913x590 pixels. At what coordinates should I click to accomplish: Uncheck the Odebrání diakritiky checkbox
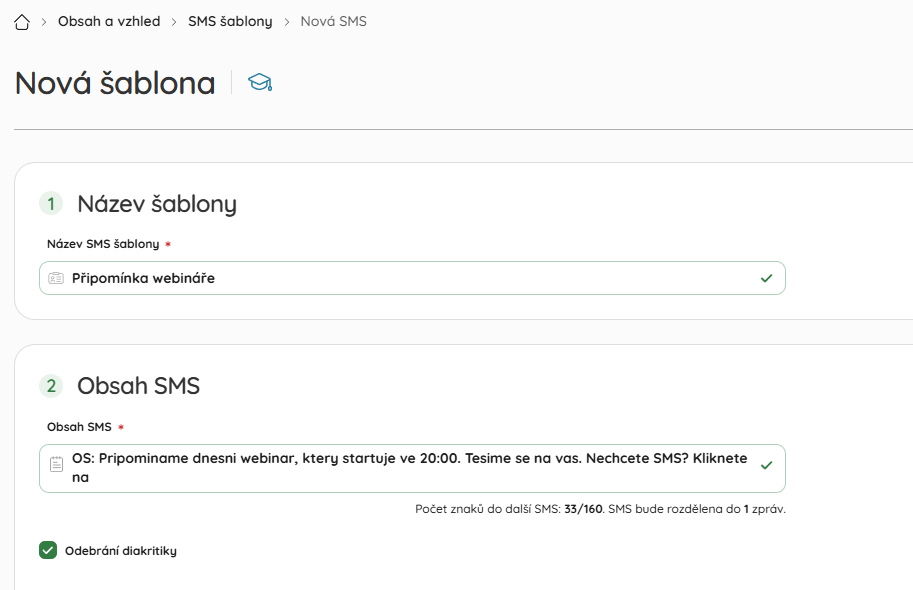click(48, 550)
